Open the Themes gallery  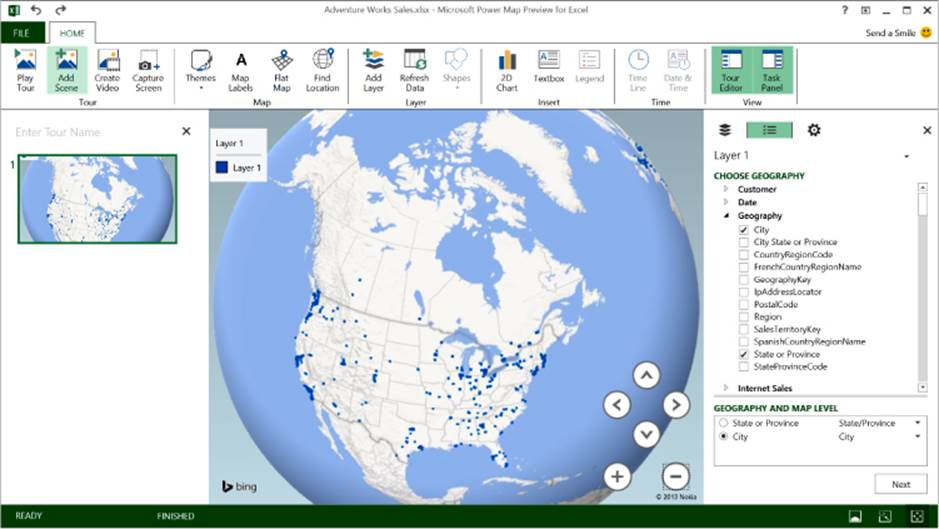coord(201,71)
